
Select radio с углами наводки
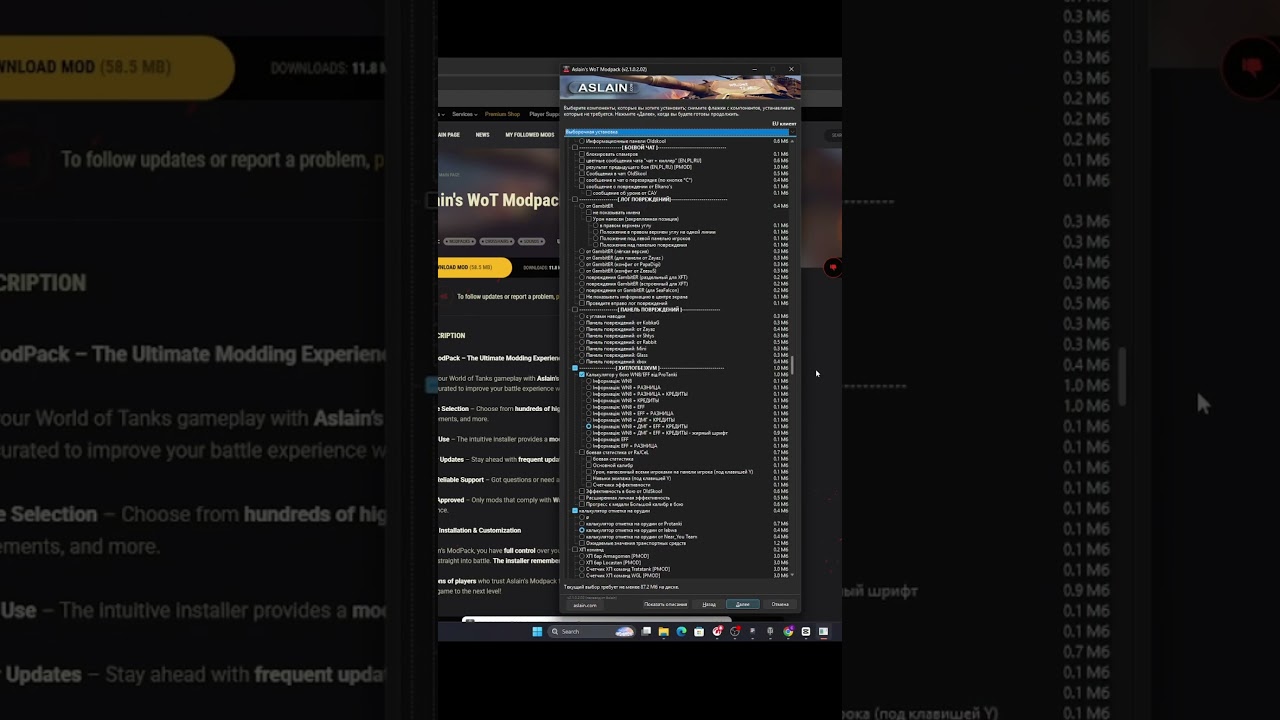point(582,316)
